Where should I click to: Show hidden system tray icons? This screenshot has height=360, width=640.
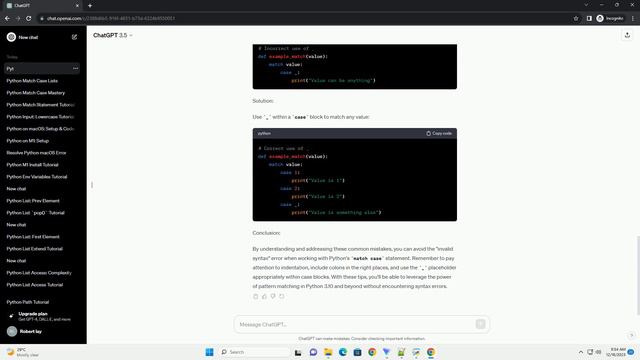(x=580, y=352)
